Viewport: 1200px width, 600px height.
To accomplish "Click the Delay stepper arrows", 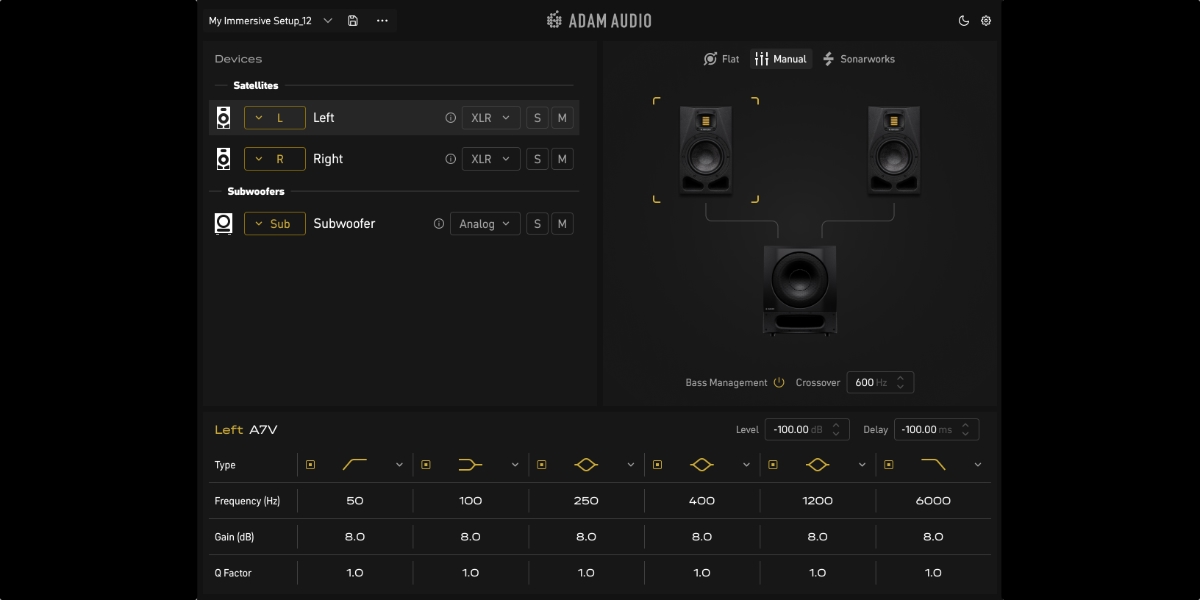I will click(965, 430).
